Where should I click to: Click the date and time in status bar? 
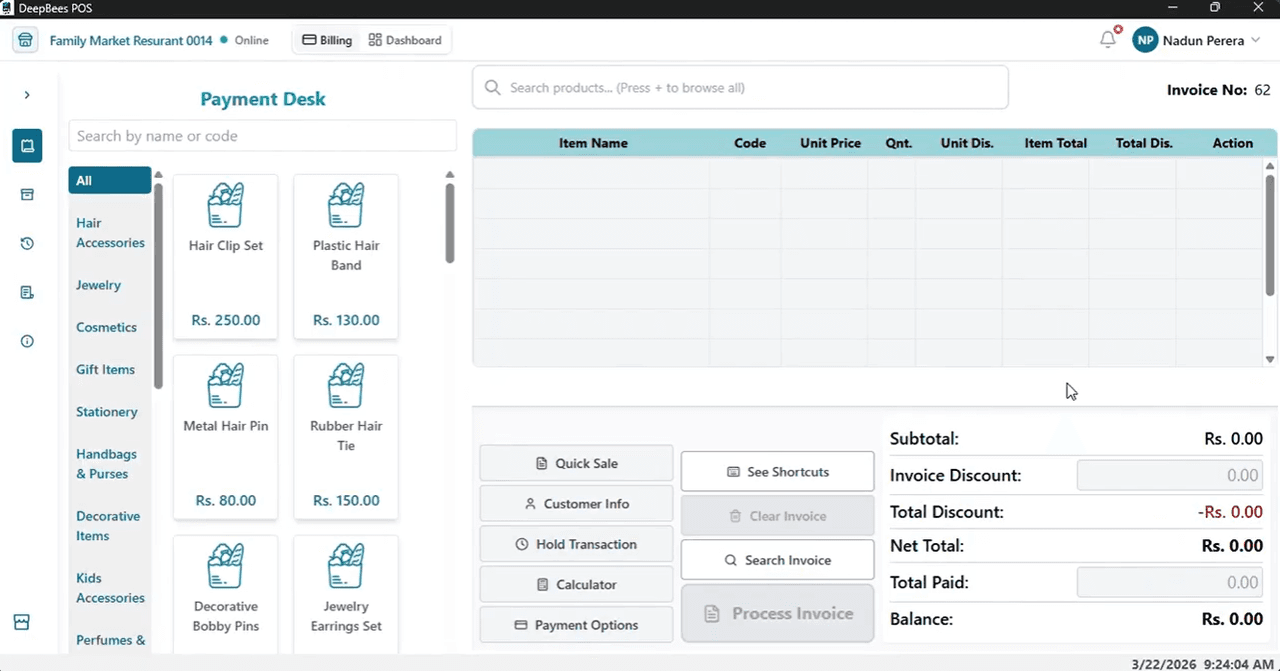1201,664
